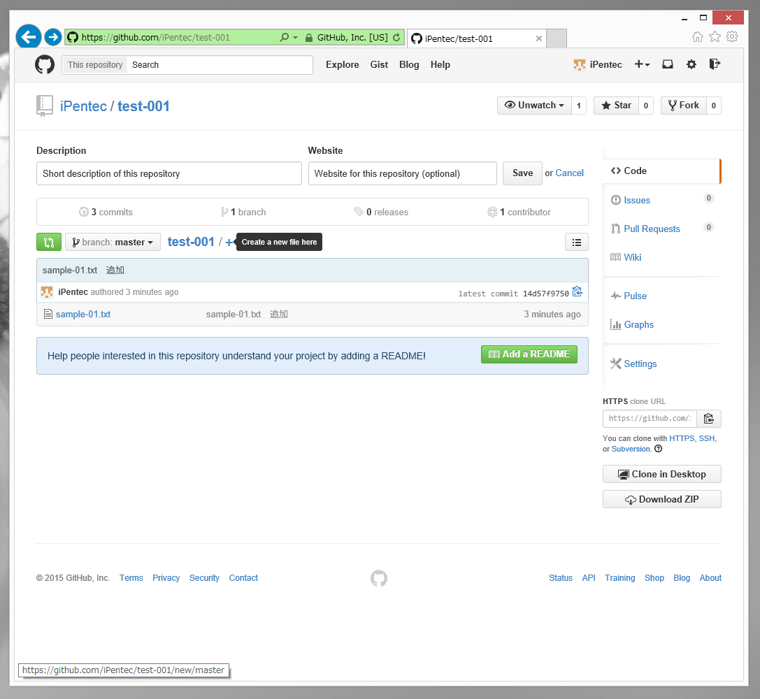Save description and website
Image resolution: width=760 pixels, height=699 pixels.
pyautogui.click(x=522, y=173)
